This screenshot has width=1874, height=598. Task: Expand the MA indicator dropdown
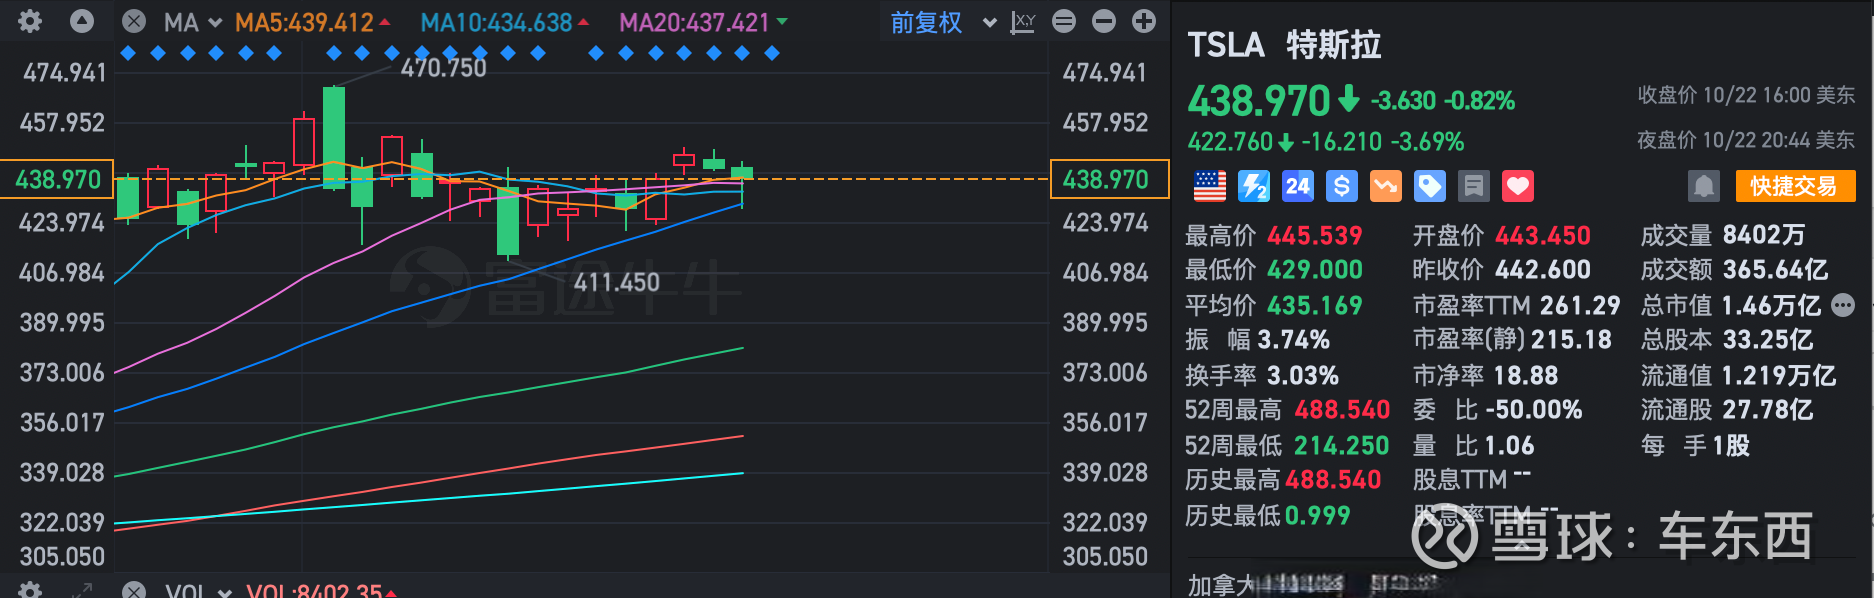(215, 22)
